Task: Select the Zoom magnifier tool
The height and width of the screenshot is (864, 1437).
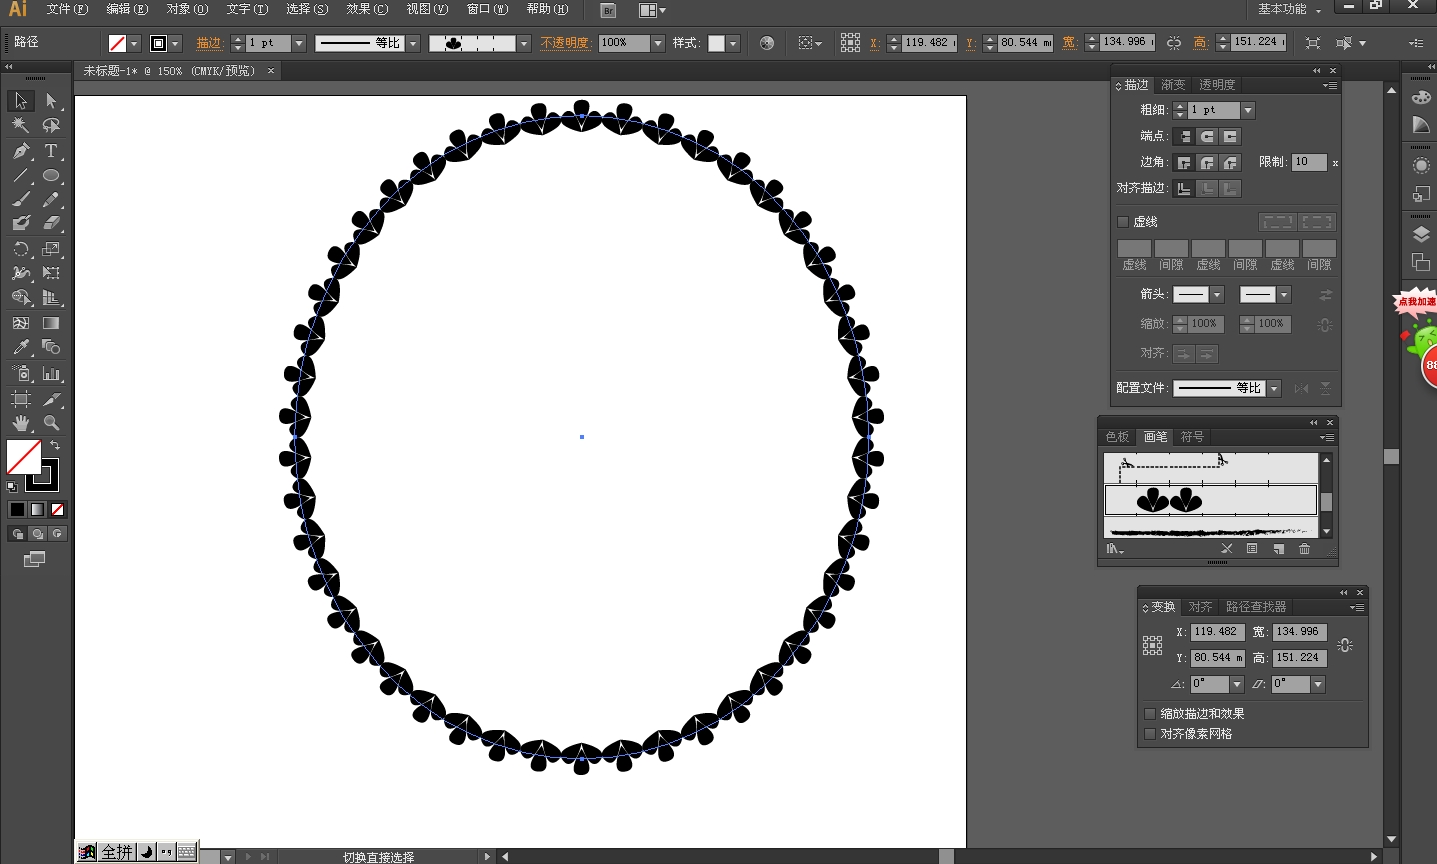Action: (x=51, y=423)
